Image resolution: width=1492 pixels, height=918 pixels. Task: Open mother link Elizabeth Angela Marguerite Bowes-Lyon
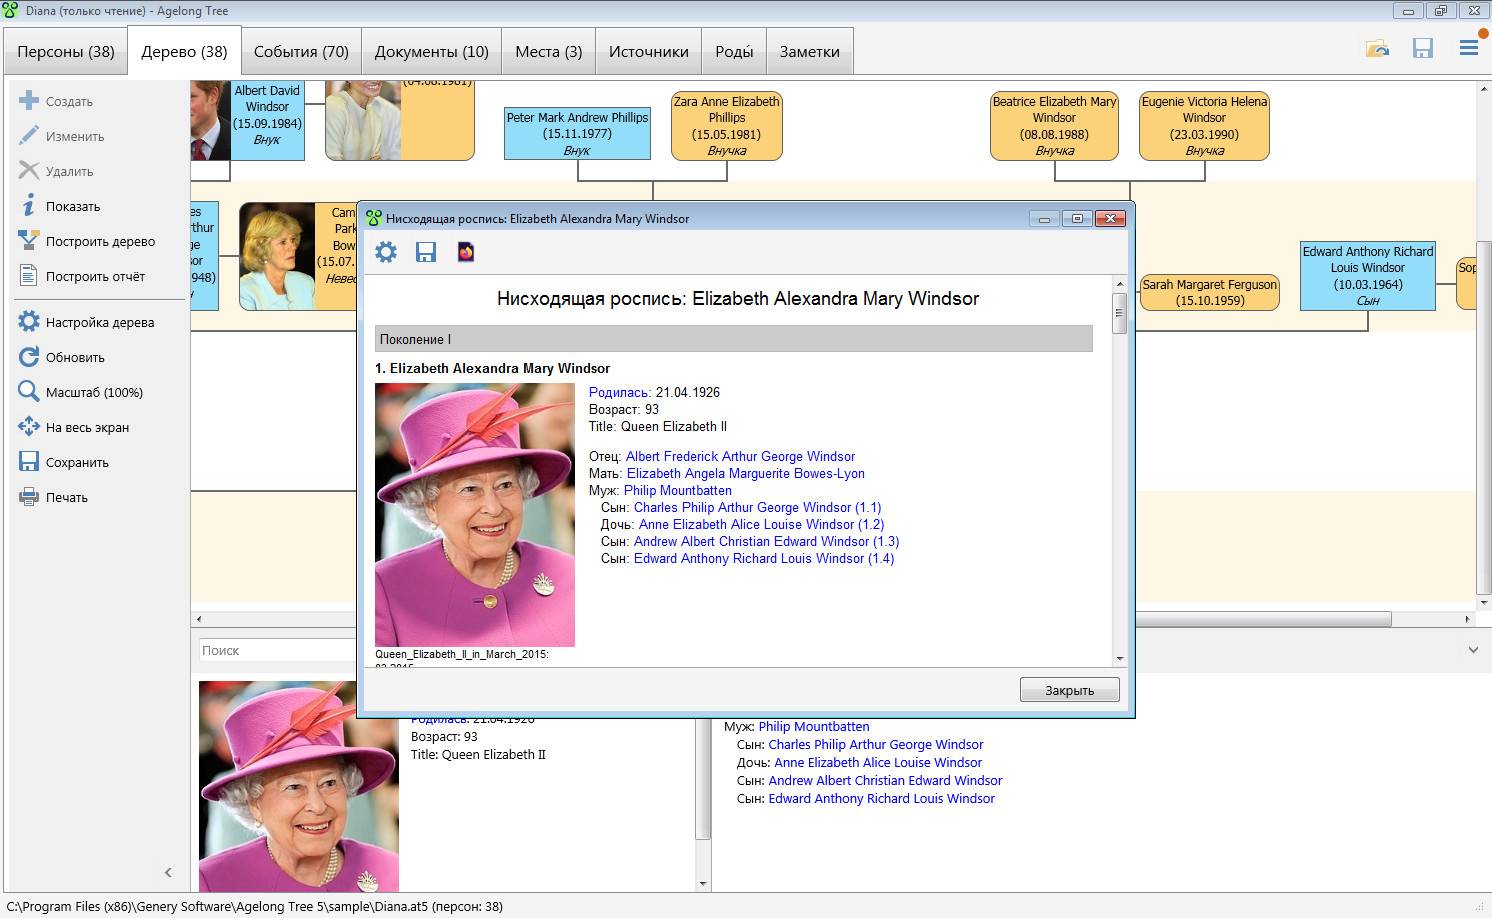[745, 473]
